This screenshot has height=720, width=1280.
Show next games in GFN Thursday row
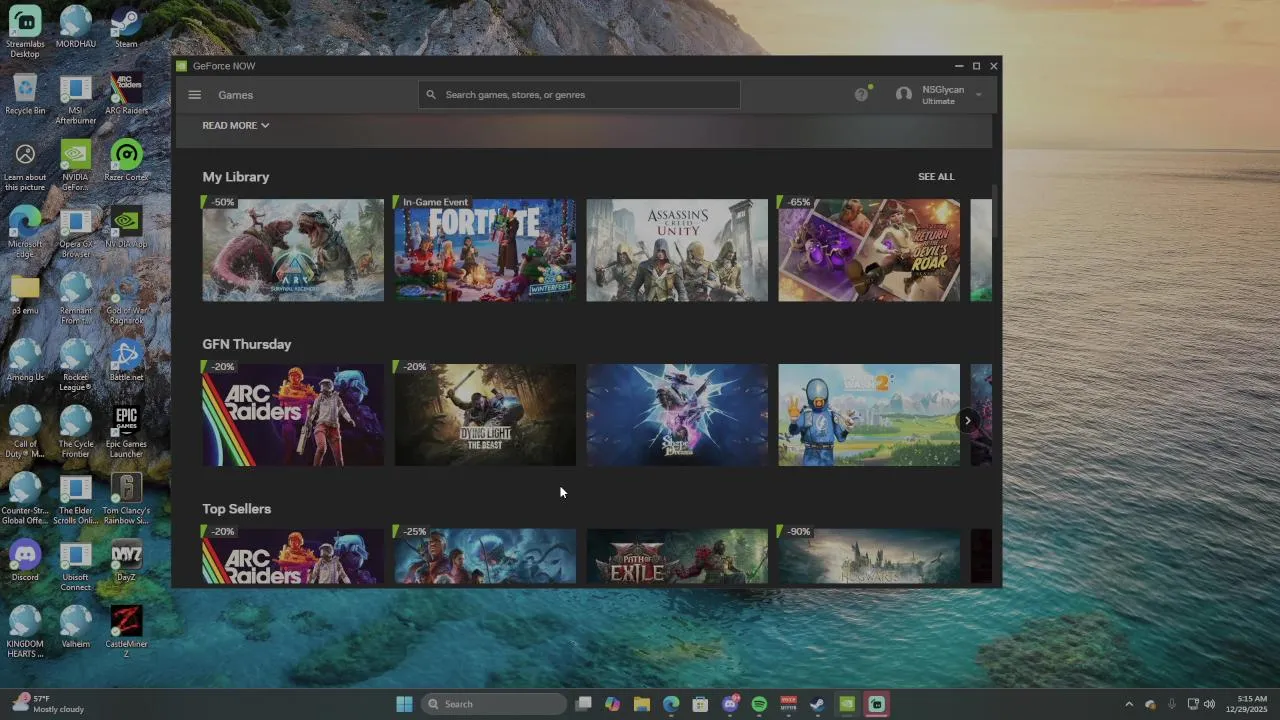click(967, 421)
